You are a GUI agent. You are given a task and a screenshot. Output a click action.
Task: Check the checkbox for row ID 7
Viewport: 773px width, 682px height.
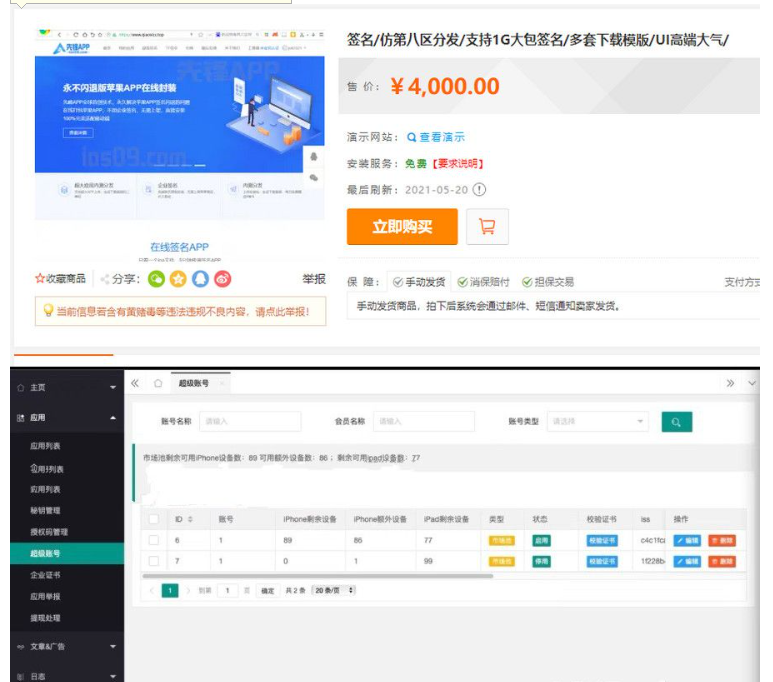[153, 561]
